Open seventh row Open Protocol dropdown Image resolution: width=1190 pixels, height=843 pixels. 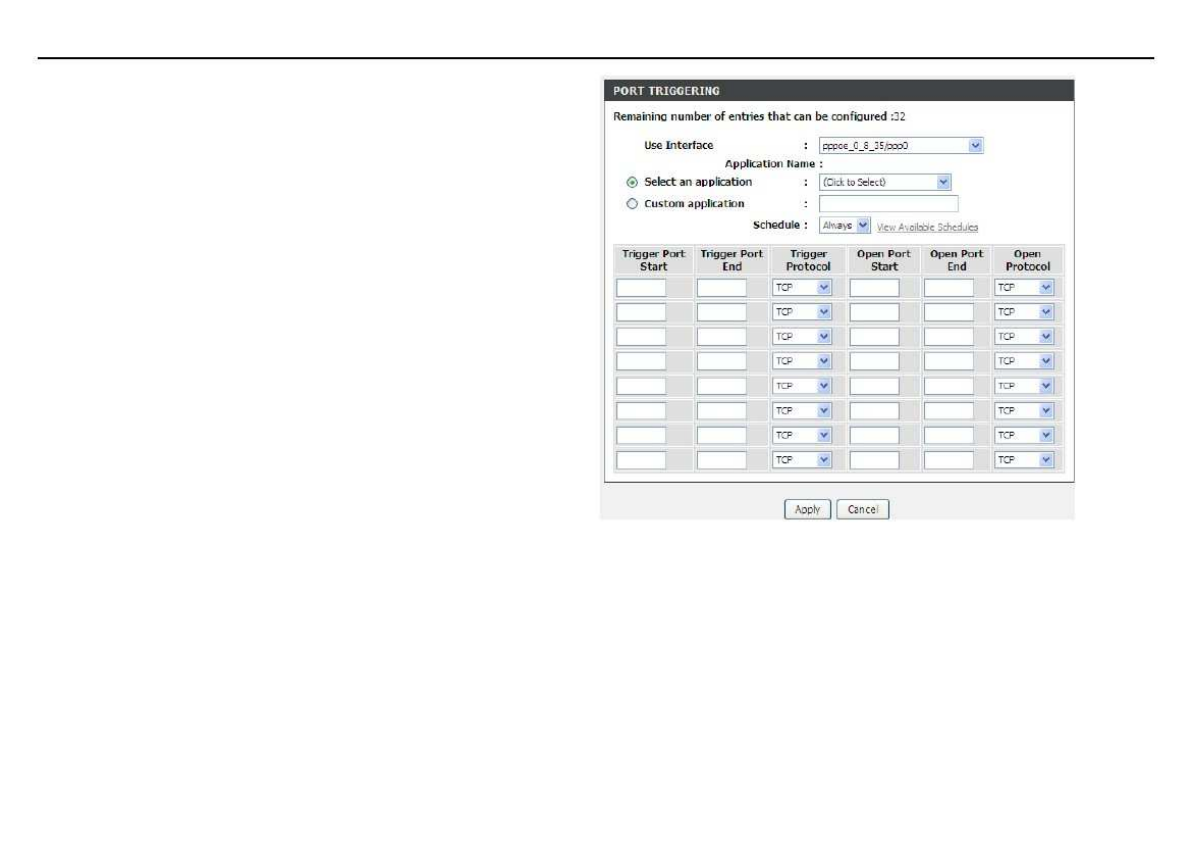[x=1025, y=436]
